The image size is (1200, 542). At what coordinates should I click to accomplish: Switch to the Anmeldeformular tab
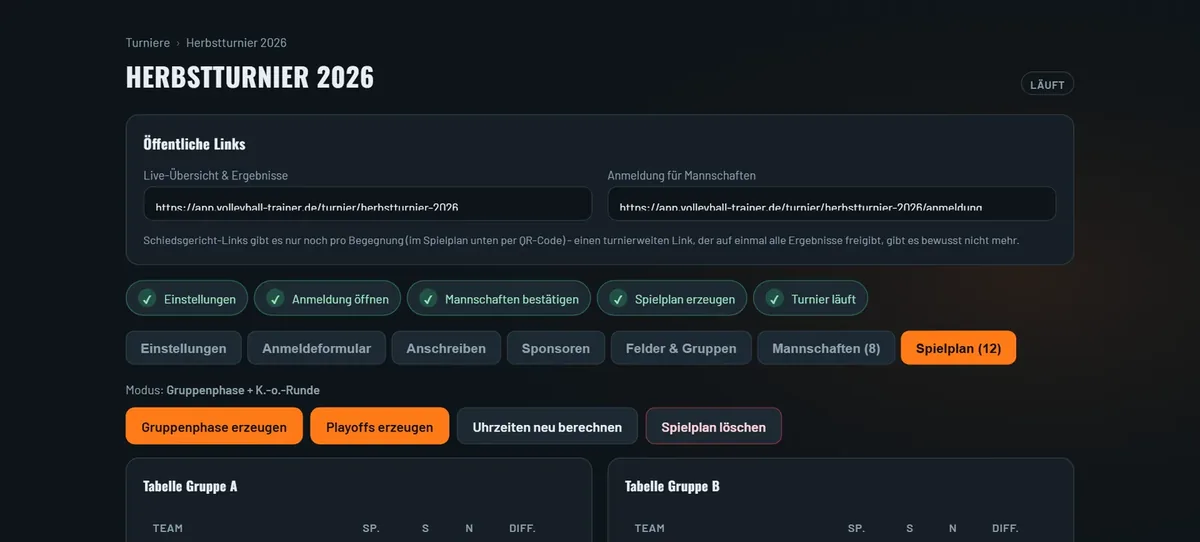[x=317, y=348]
